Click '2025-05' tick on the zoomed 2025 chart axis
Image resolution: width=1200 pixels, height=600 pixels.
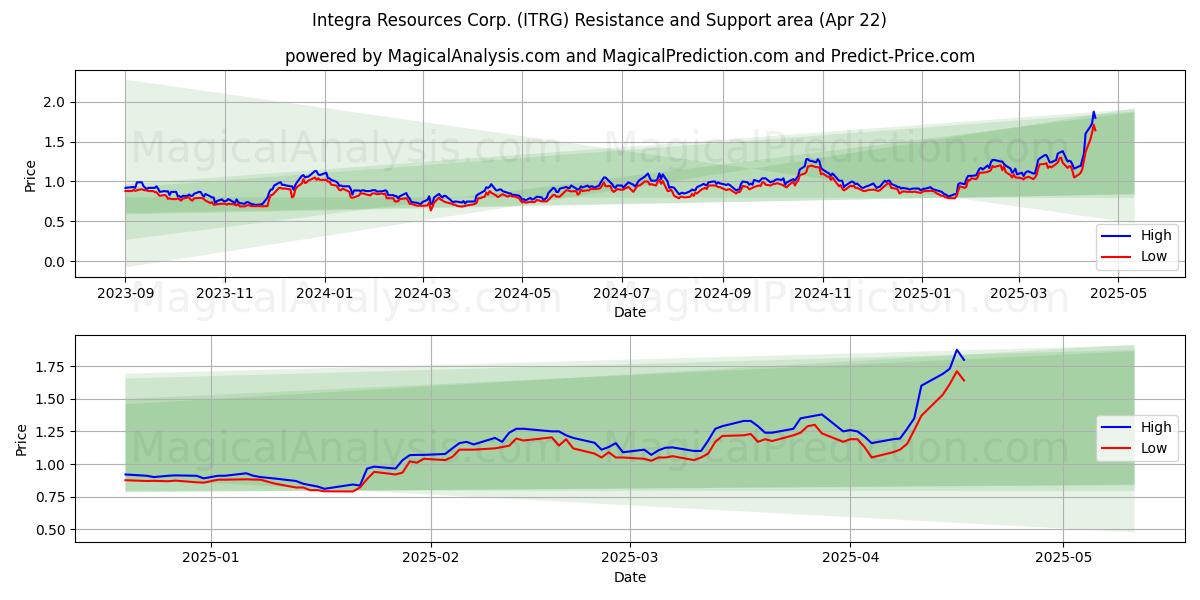click(x=1064, y=559)
